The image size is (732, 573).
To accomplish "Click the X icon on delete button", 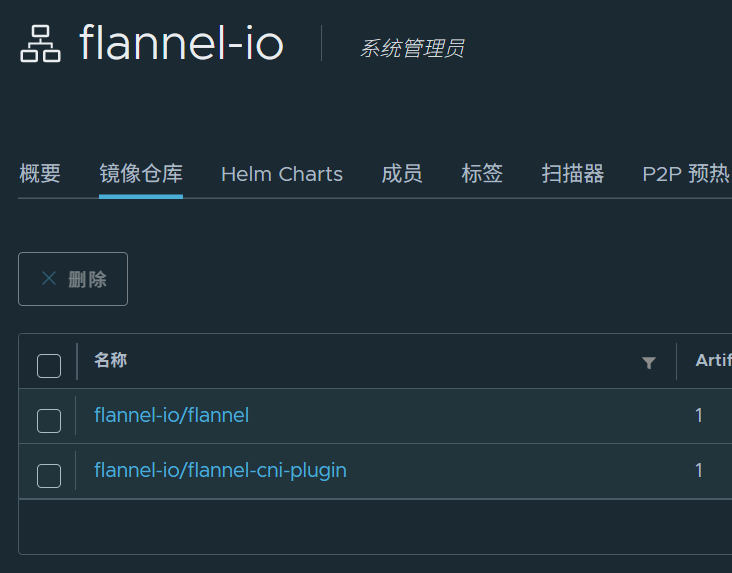I will [x=49, y=278].
